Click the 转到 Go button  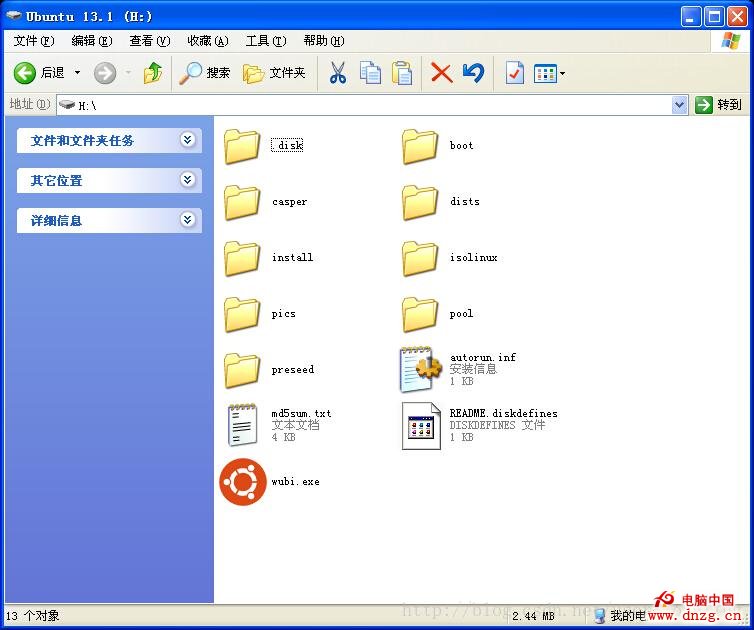tap(718, 104)
